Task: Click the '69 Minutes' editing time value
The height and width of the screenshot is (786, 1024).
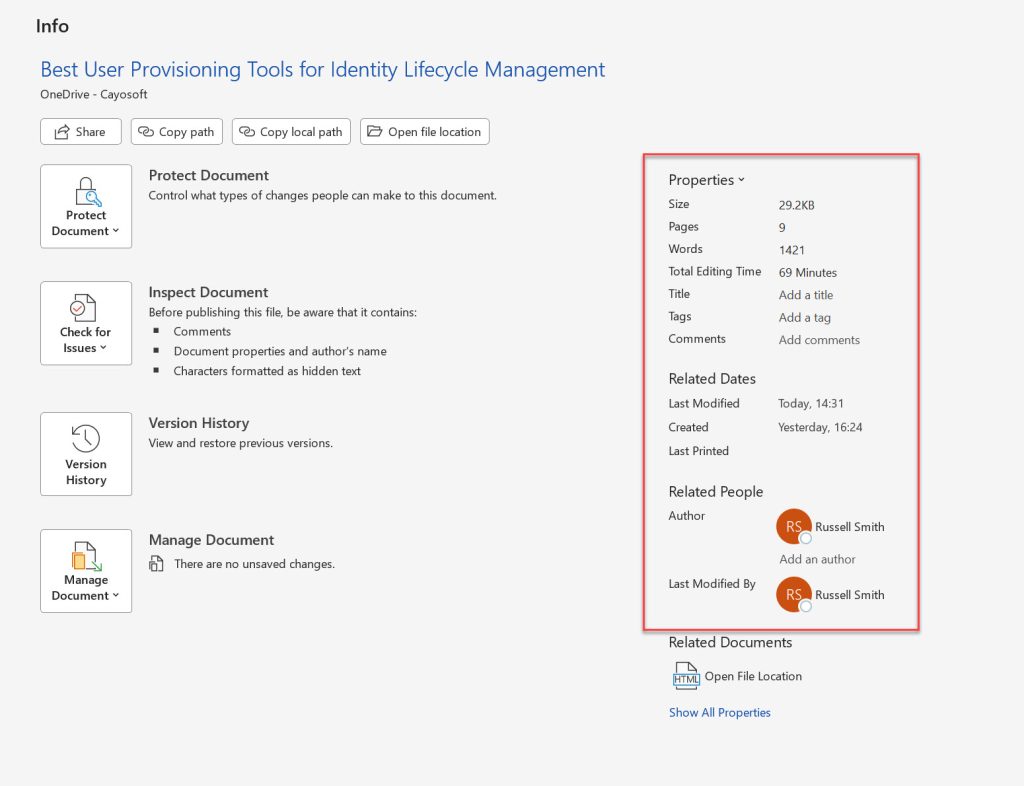Action: pyautogui.click(x=807, y=272)
